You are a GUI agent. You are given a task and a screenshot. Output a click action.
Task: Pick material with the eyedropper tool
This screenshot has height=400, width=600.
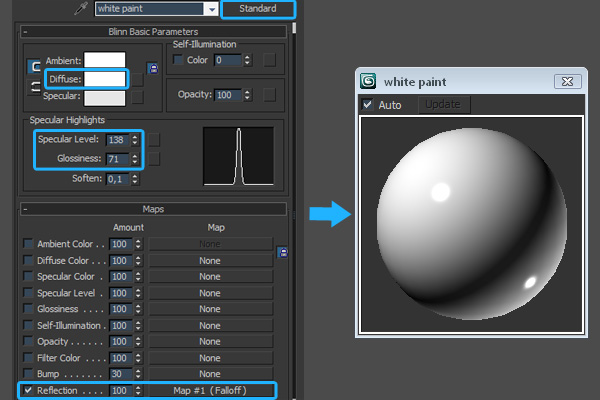pyautogui.click(x=80, y=9)
